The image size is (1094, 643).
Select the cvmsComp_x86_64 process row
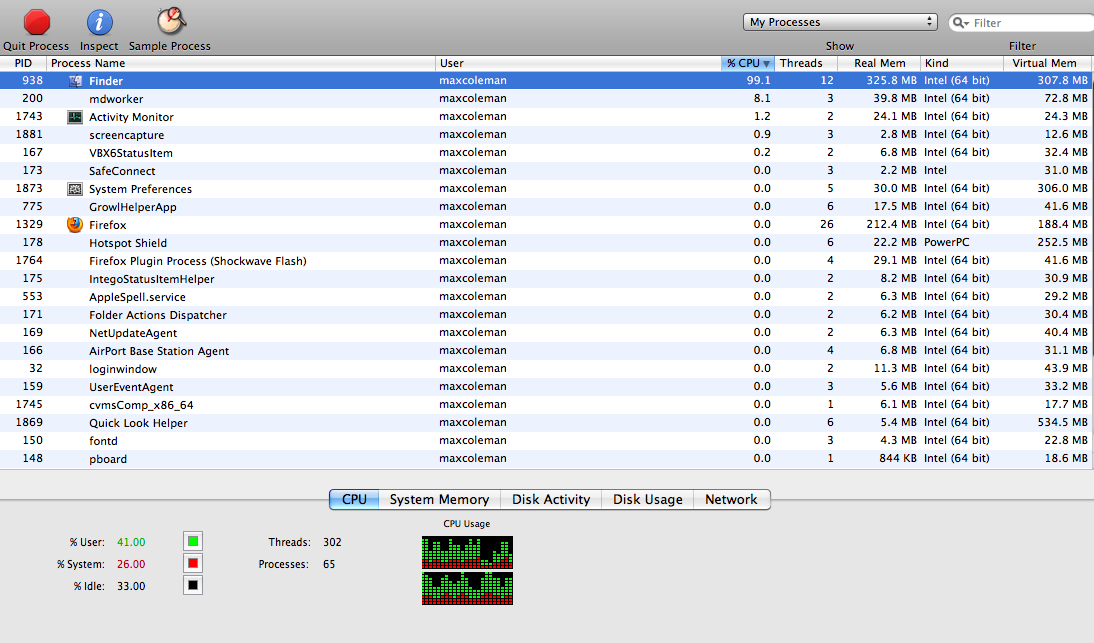(547, 404)
